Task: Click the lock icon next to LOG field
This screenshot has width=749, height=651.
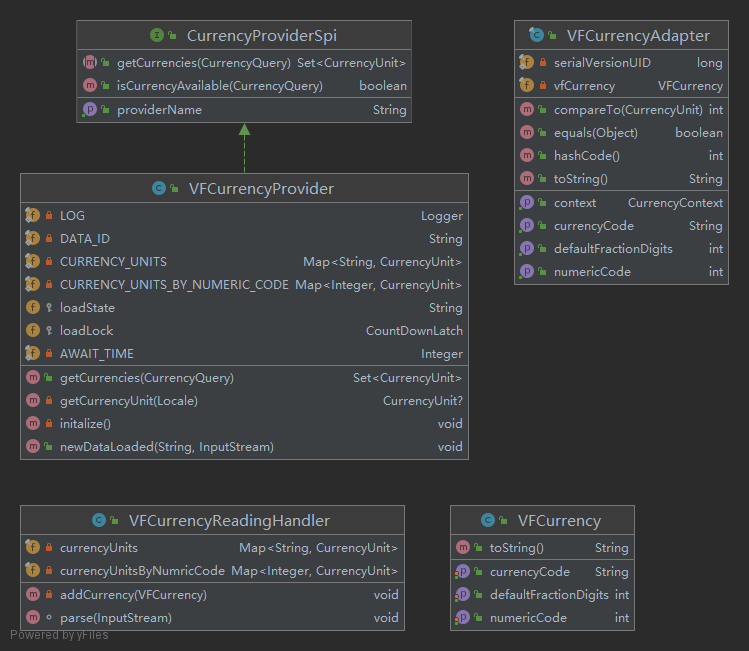Action: point(49,215)
